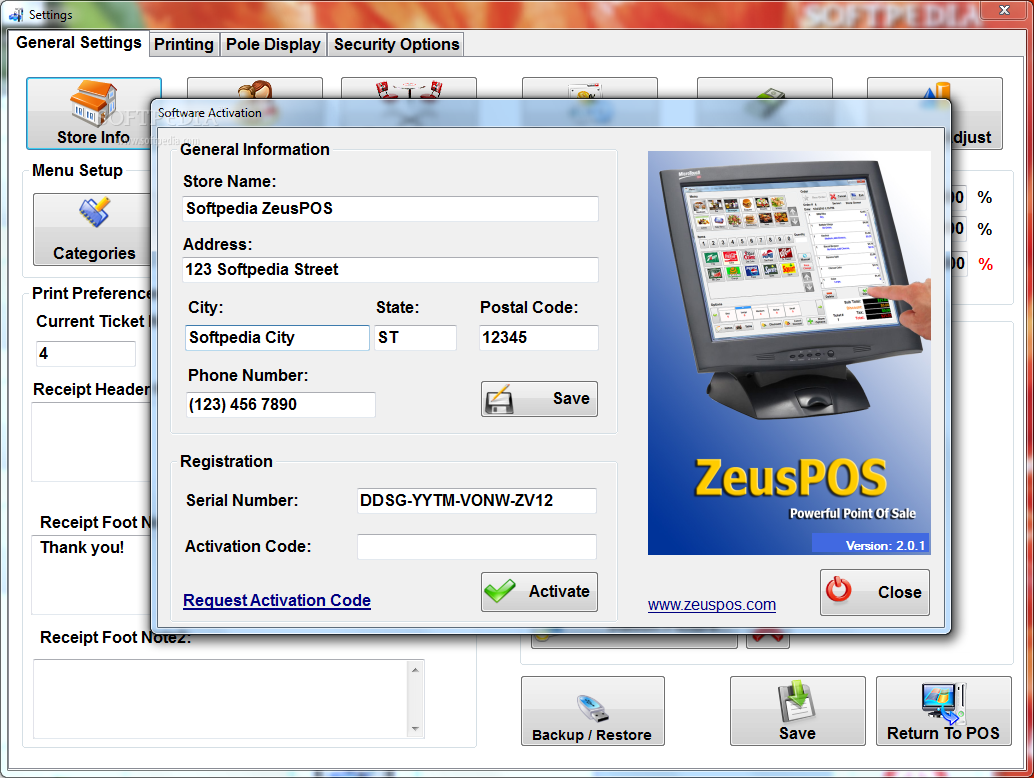Click Receipt Foot Note2 scrollbar down arrow
The height and width of the screenshot is (778, 1034).
point(415,729)
